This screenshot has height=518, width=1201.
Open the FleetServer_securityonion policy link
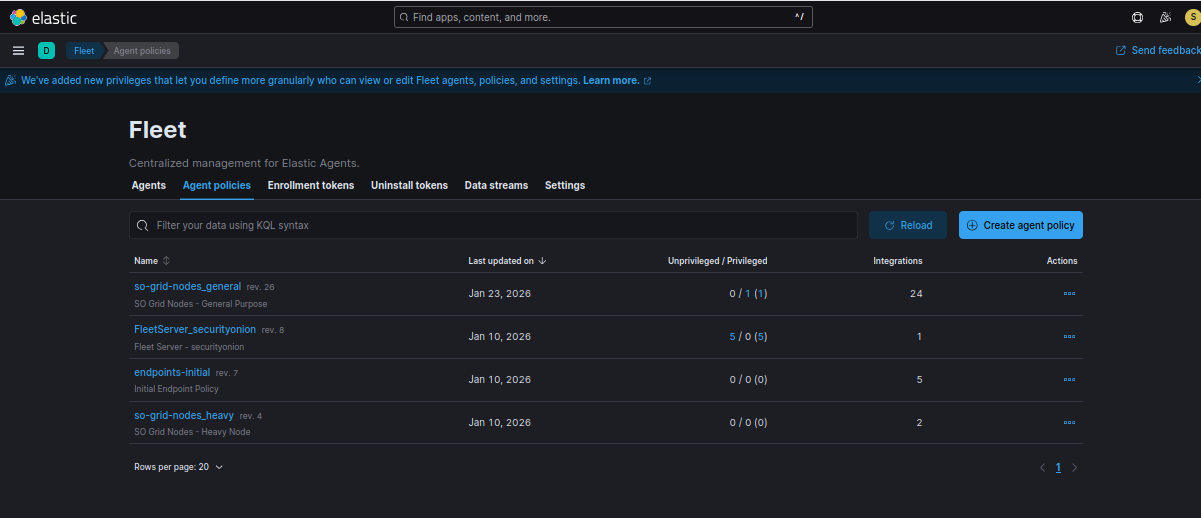[194, 329]
